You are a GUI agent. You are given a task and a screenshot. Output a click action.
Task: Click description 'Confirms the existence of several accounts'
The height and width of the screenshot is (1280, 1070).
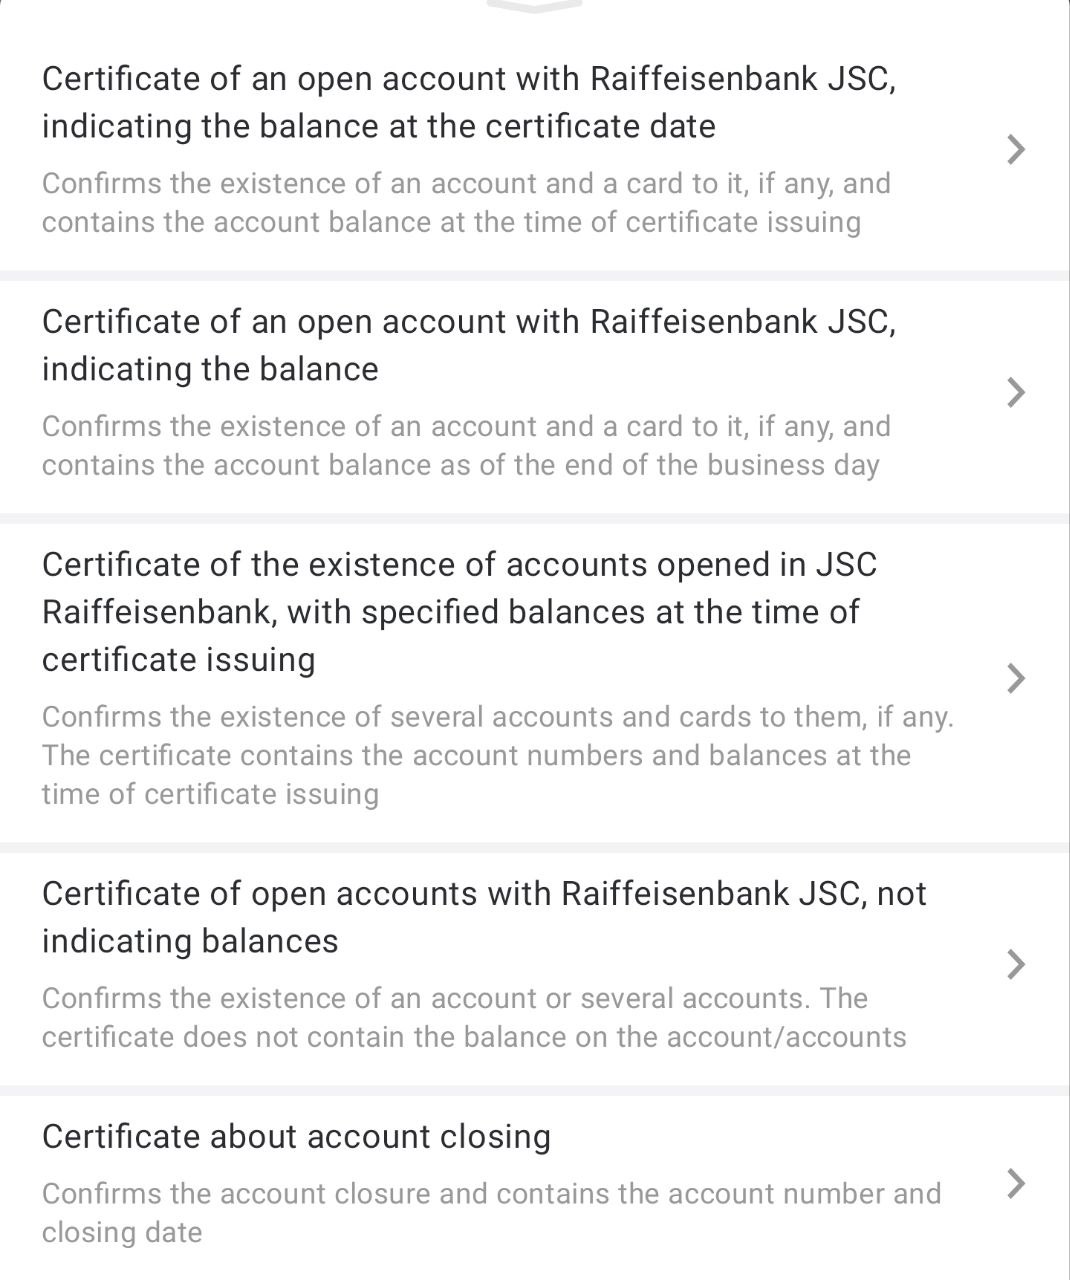point(497,717)
